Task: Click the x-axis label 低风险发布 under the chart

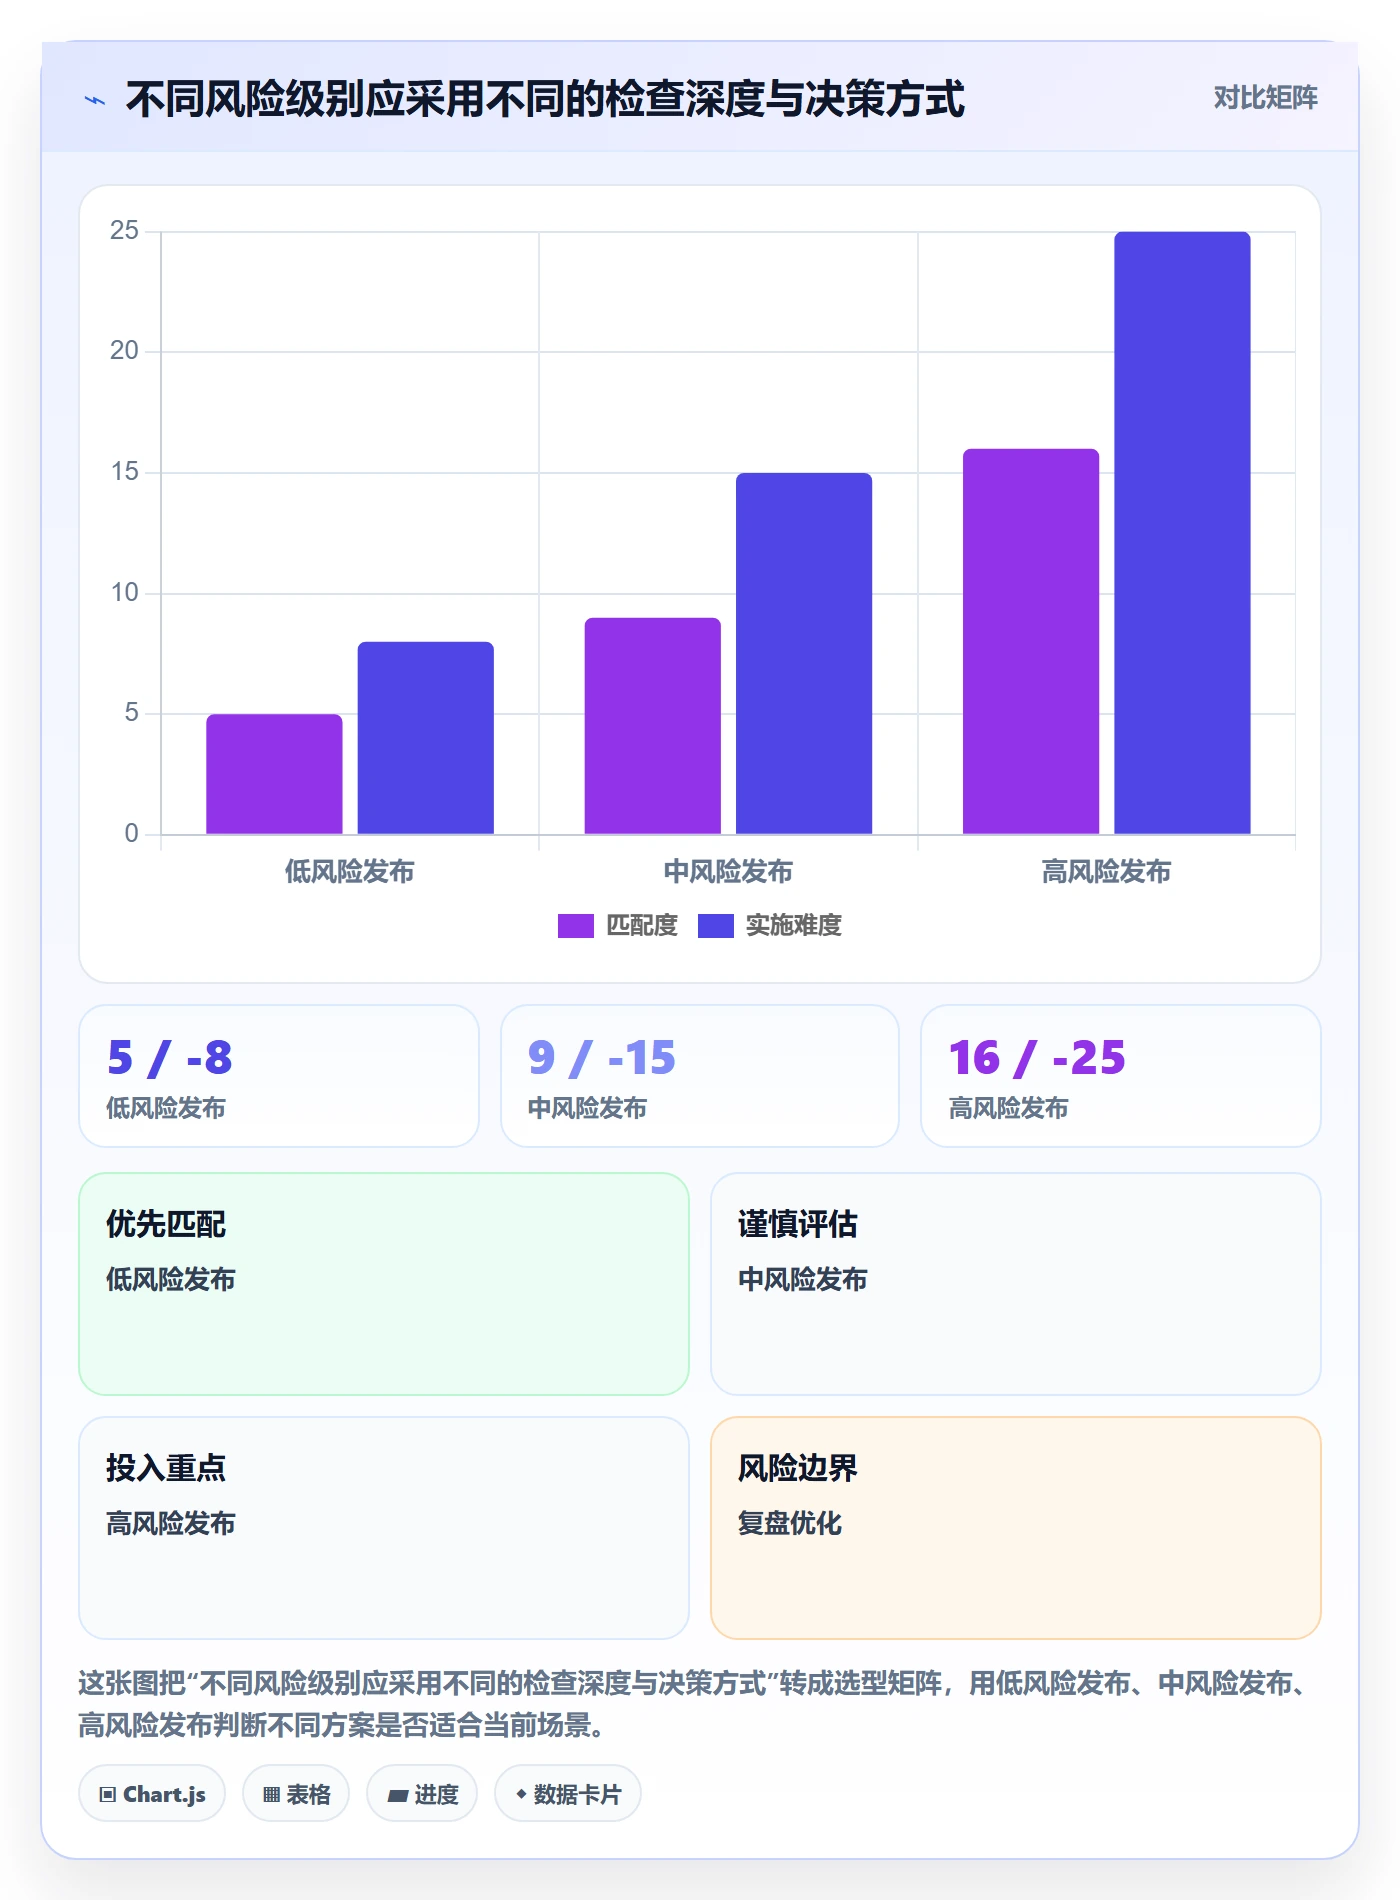Action: click(x=350, y=872)
